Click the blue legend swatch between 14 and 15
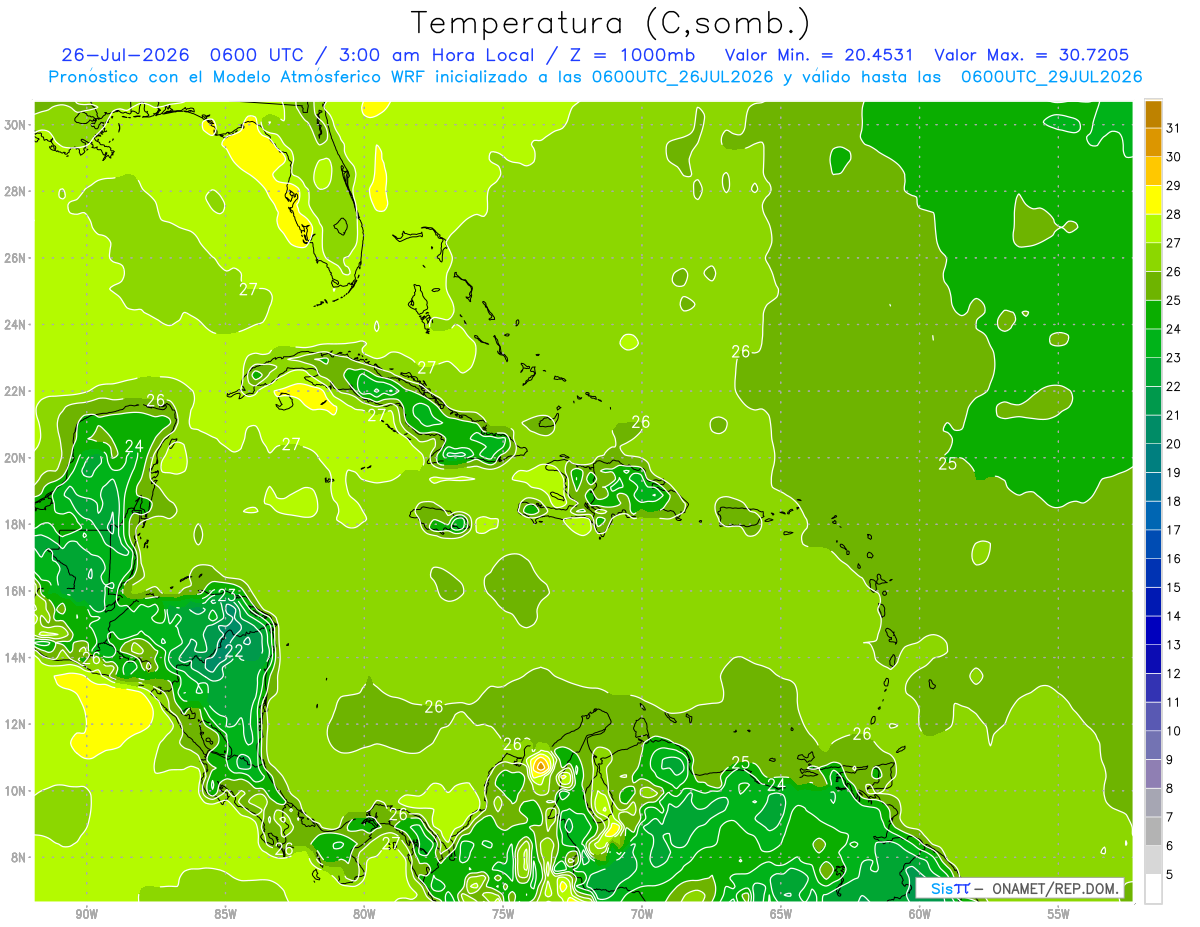Image resolution: width=1200 pixels, height=927 pixels. (x=1153, y=602)
